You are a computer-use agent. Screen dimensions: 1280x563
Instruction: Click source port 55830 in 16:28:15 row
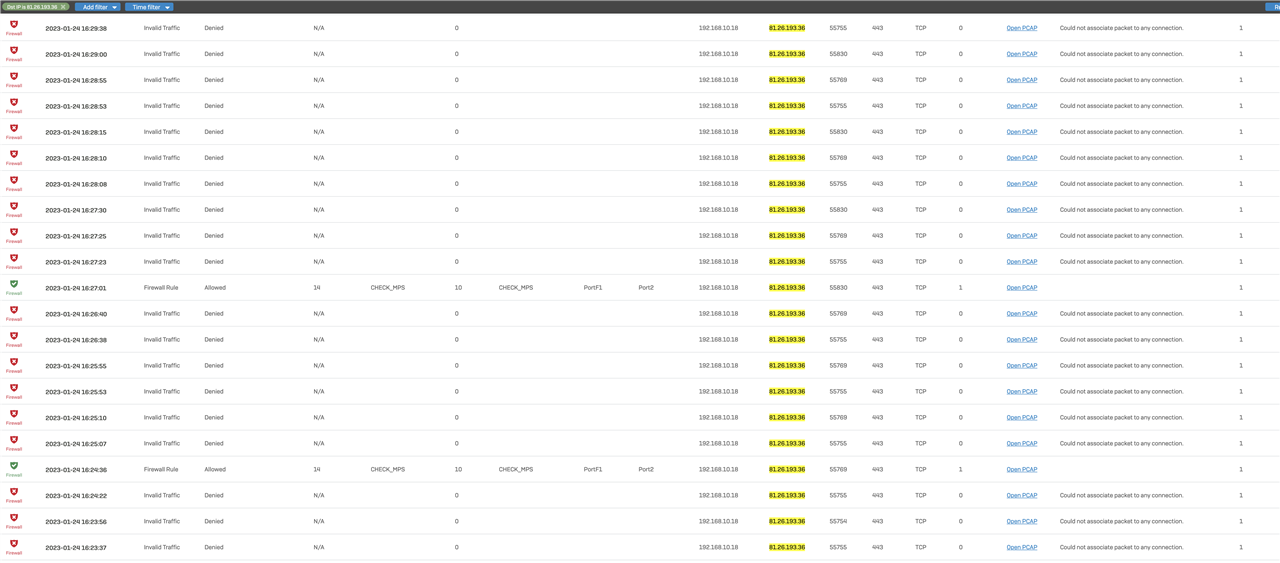pyautogui.click(x=838, y=132)
